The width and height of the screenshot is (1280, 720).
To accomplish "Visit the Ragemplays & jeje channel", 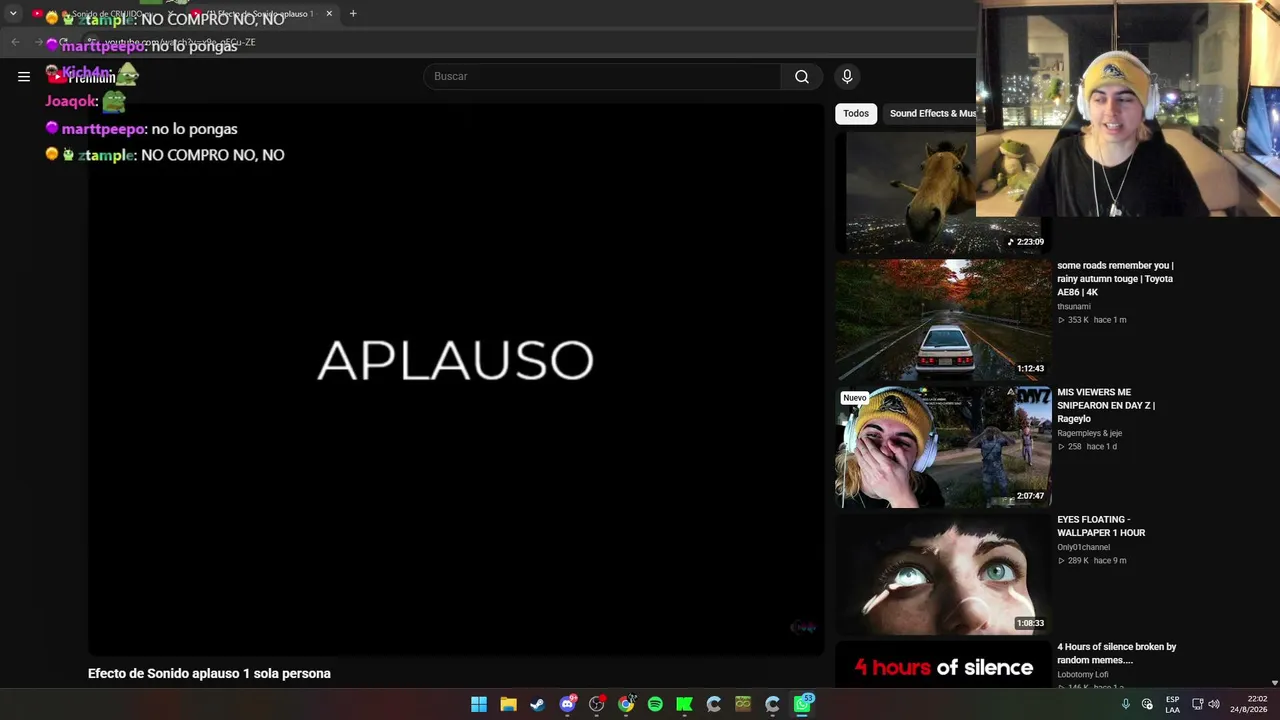I will click(x=1089, y=434).
